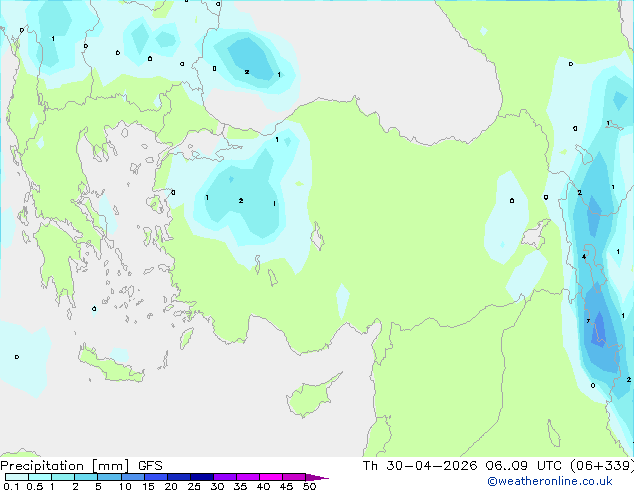This screenshot has width=634, height=490.
Task: Click the Crete island on the map
Action: pos(111,365)
